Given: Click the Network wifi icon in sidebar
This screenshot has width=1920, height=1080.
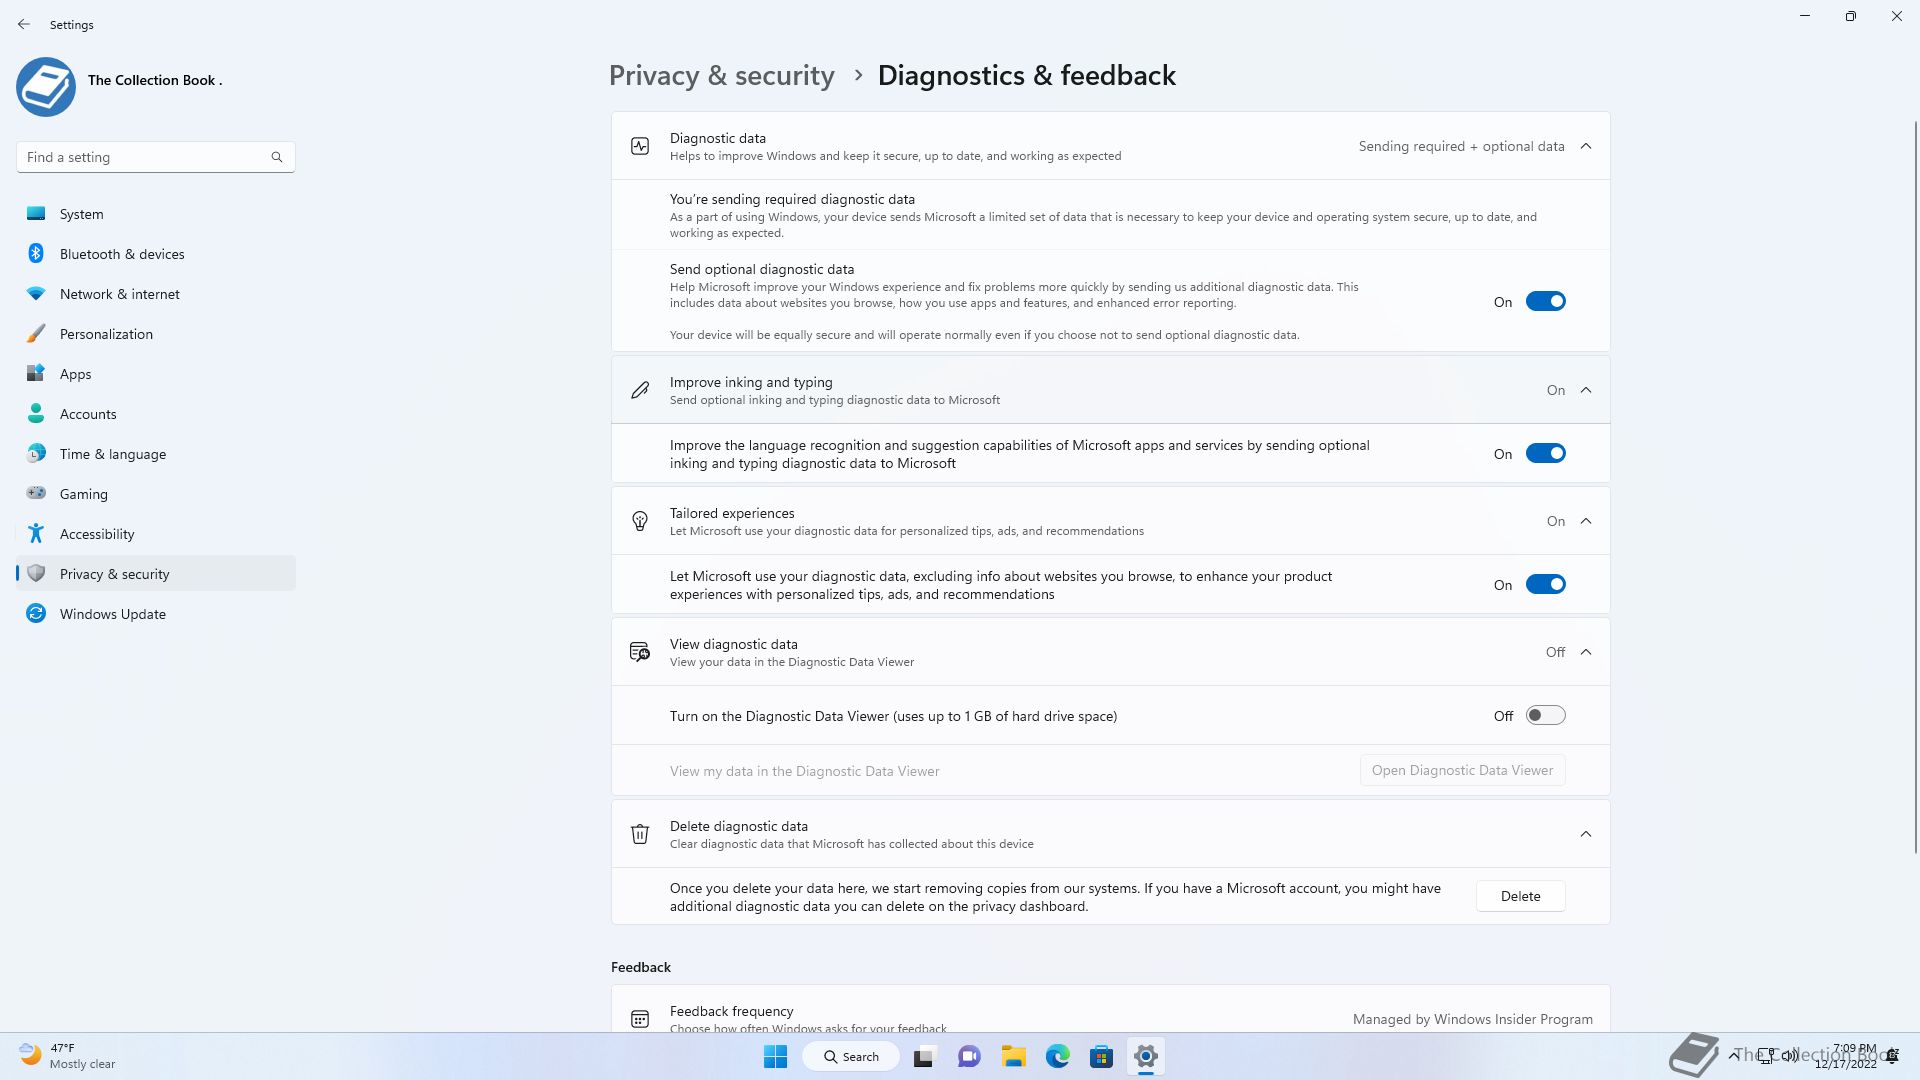Looking at the screenshot, I should pos(36,293).
